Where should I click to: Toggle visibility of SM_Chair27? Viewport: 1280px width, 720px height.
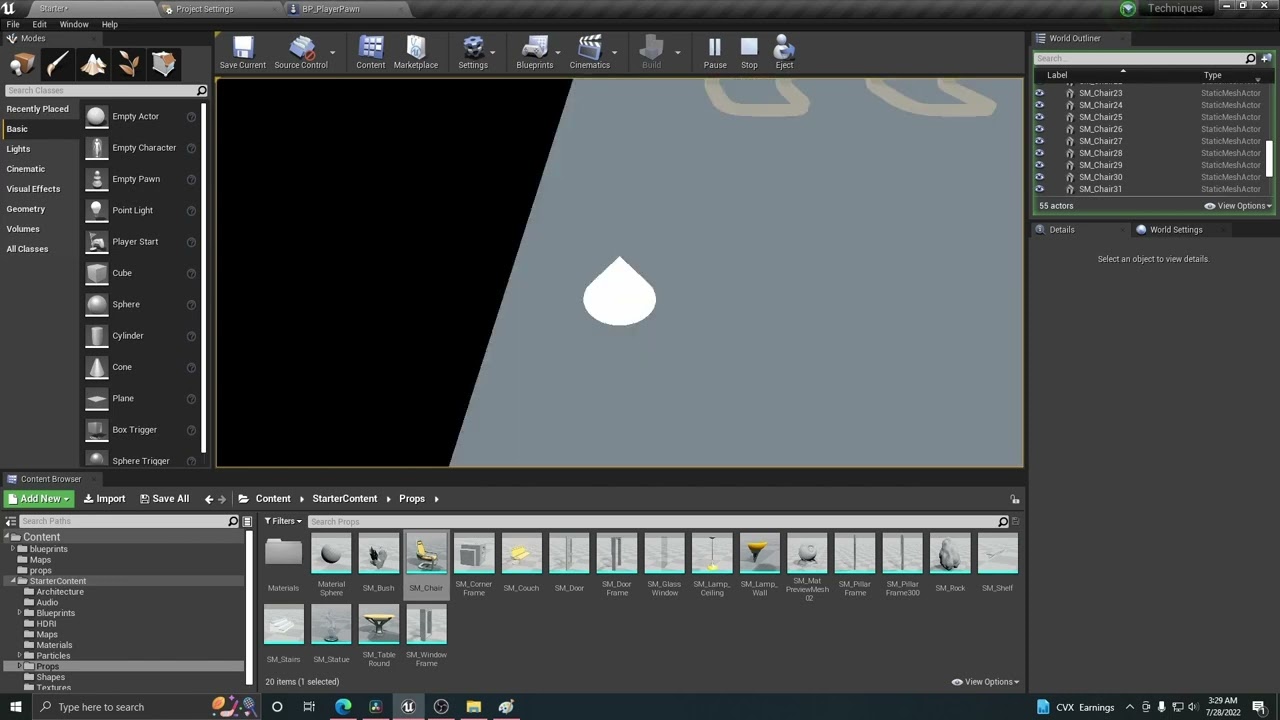point(1039,141)
